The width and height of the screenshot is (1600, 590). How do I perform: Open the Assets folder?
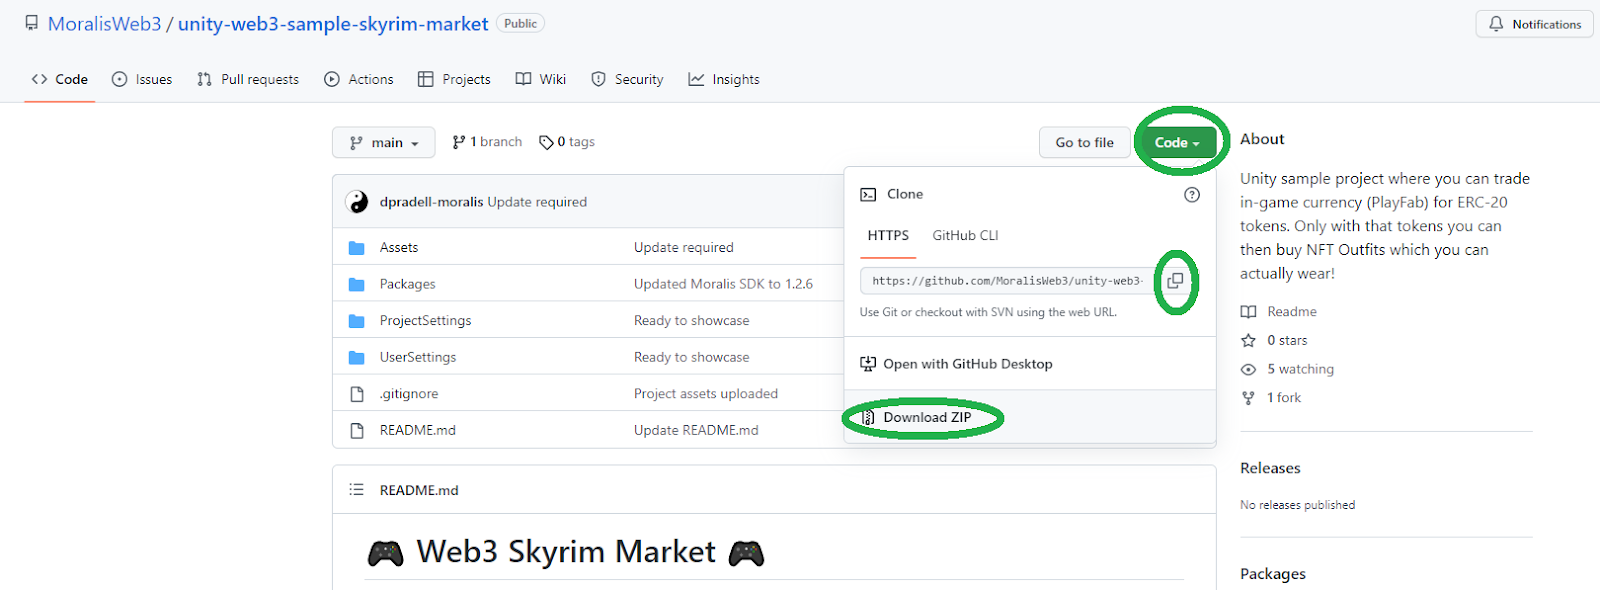pyautogui.click(x=399, y=248)
